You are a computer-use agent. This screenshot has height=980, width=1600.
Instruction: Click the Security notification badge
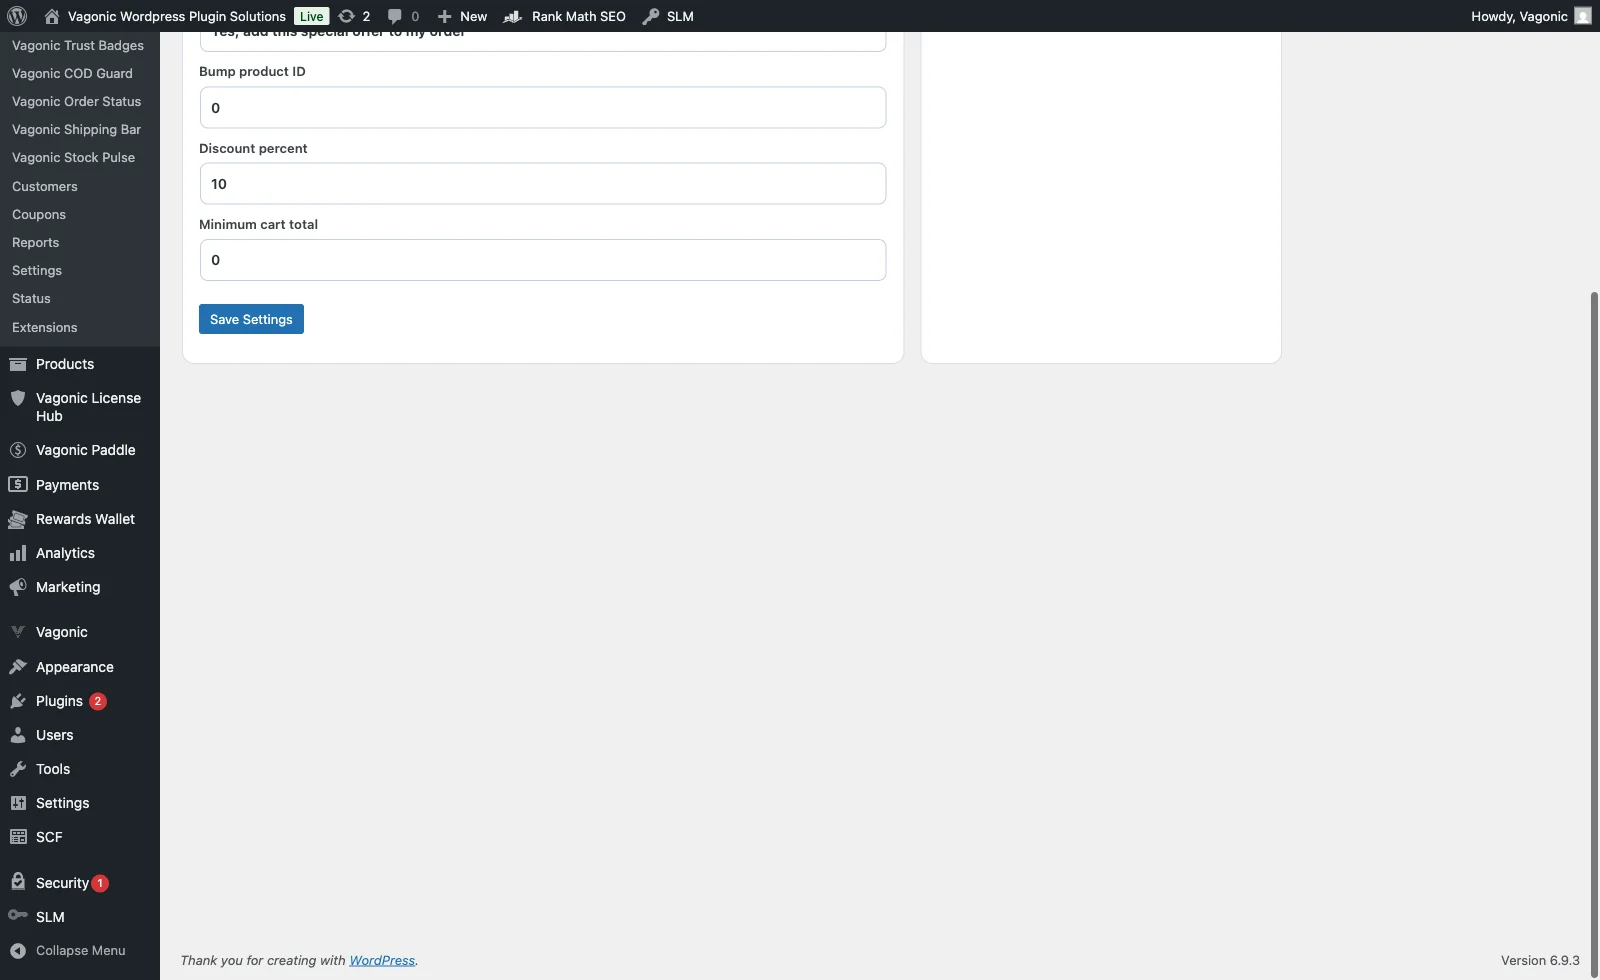coord(100,883)
